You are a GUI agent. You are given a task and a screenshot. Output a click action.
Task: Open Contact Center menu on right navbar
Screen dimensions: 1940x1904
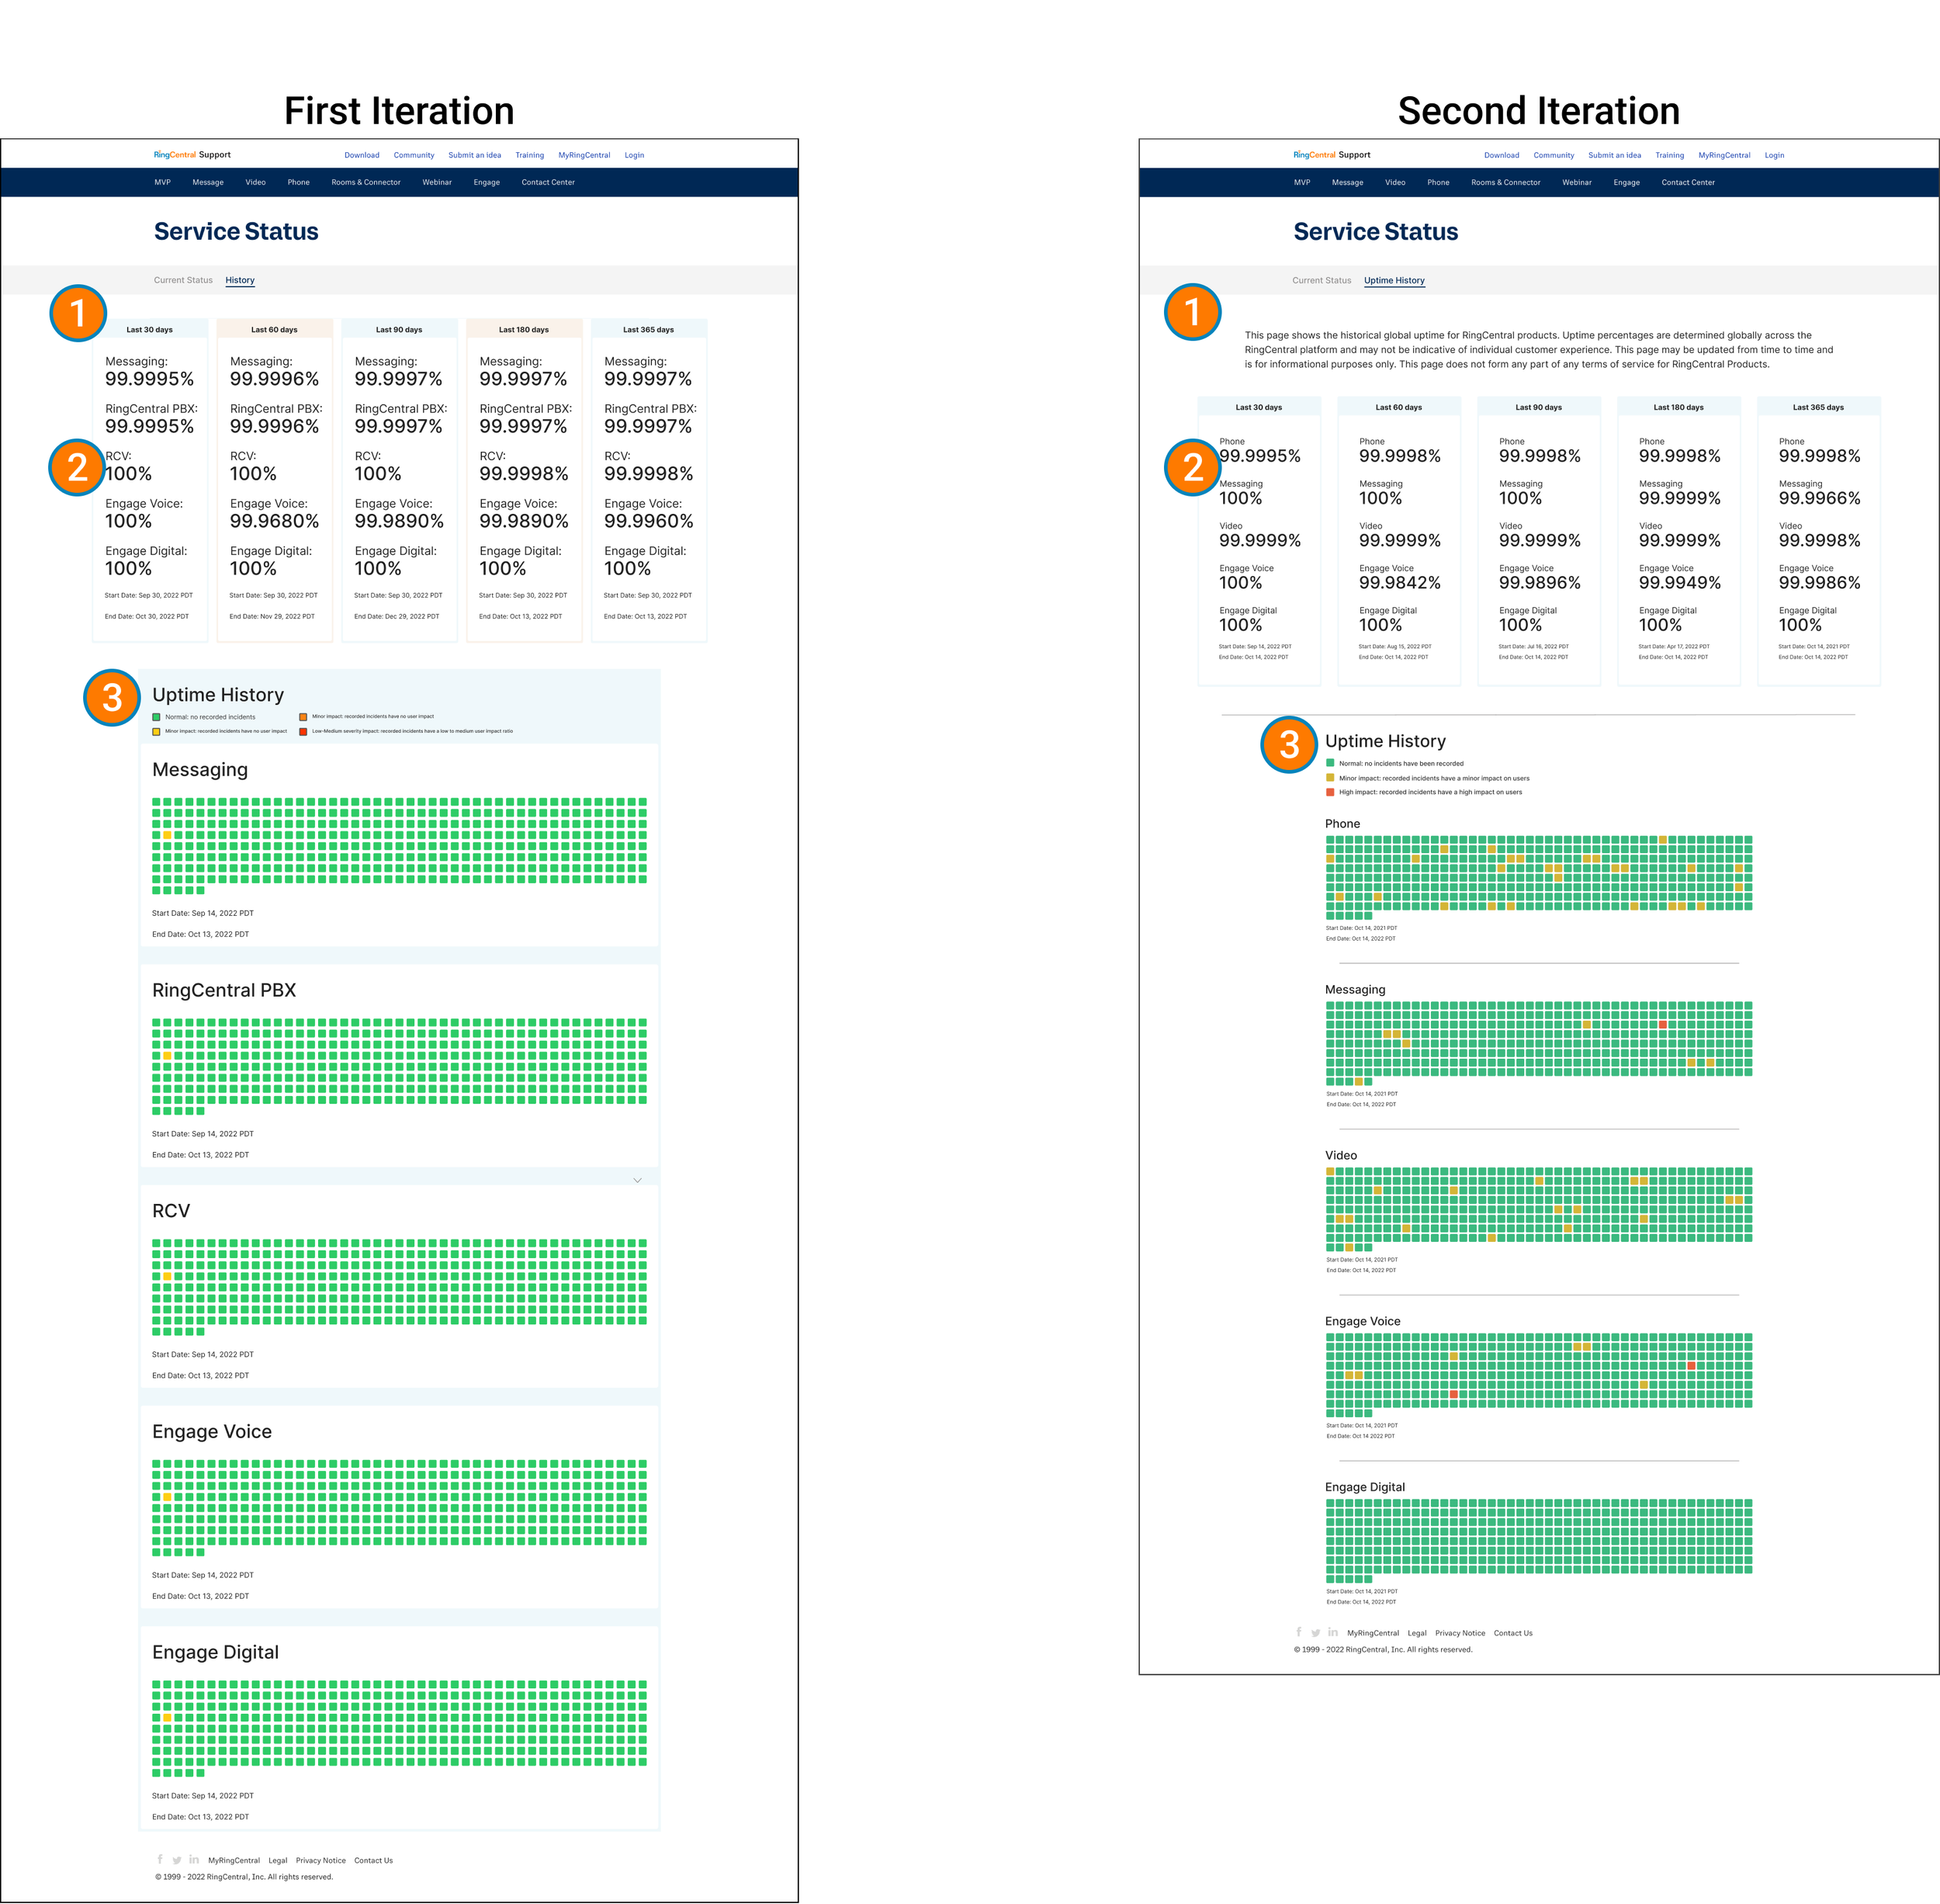pyautogui.click(x=1688, y=182)
